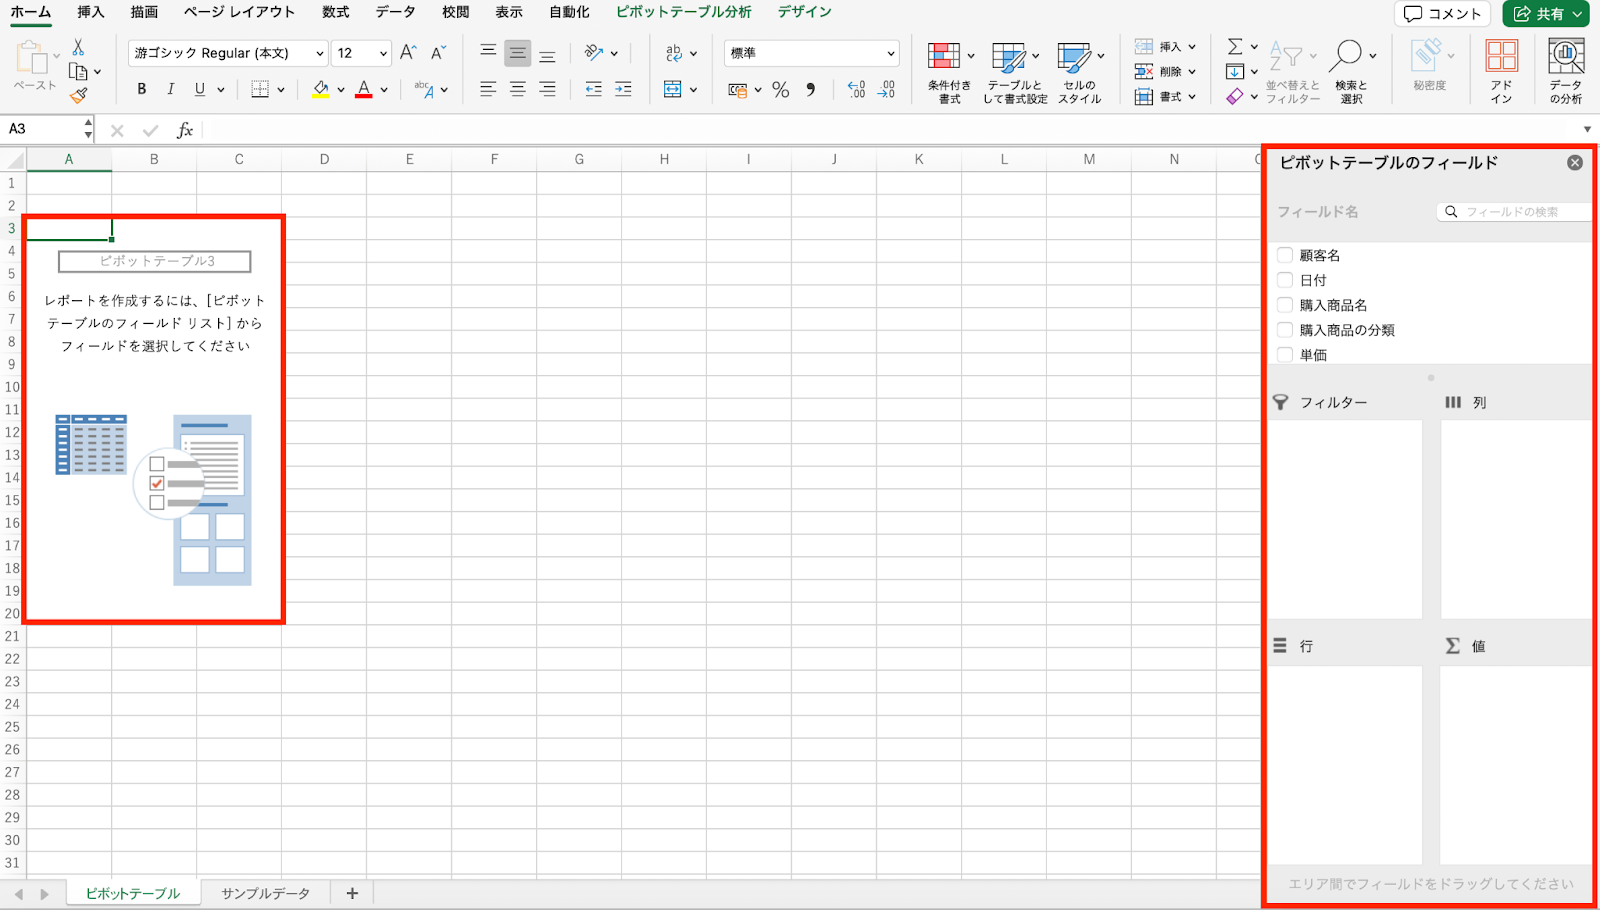Image resolution: width=1600 pixels, height=910 pixels.
Task: Open Format as Table (テーブルとして書式設定)
Action: 1015,73
